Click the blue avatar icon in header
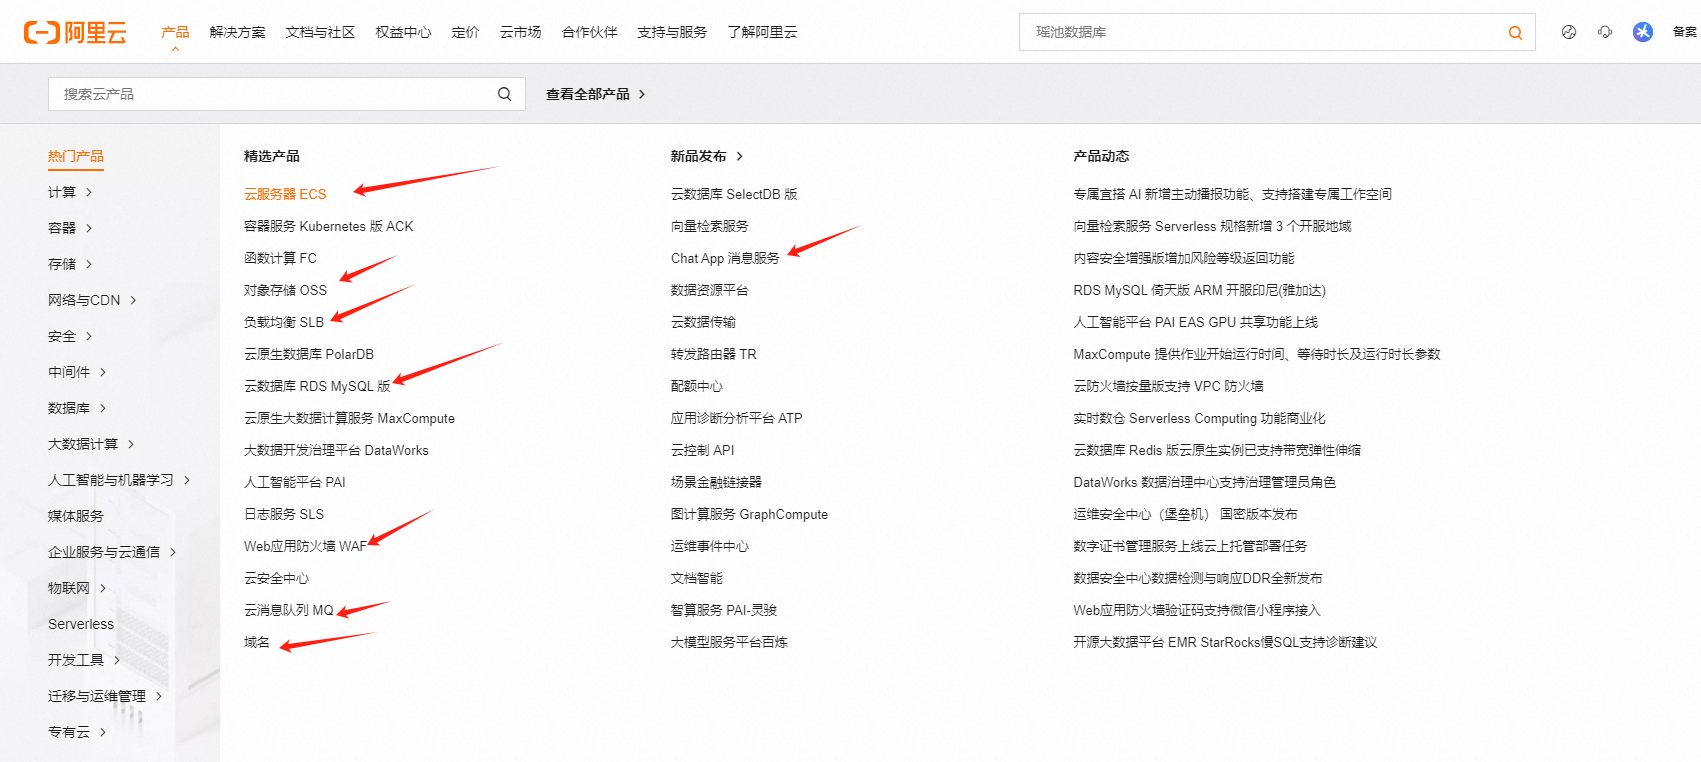 [1643, 32]
